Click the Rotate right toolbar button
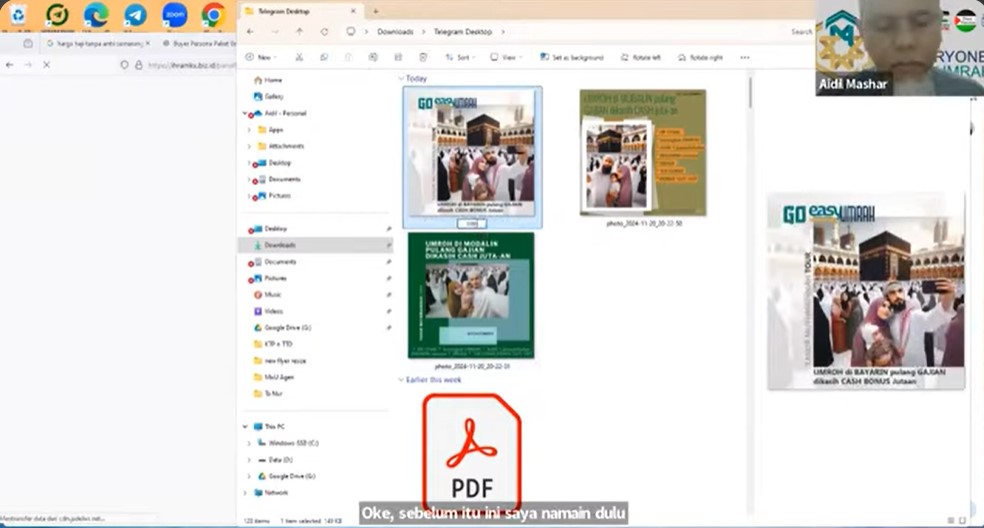The image size is (984, 528). tap(700, 57)
